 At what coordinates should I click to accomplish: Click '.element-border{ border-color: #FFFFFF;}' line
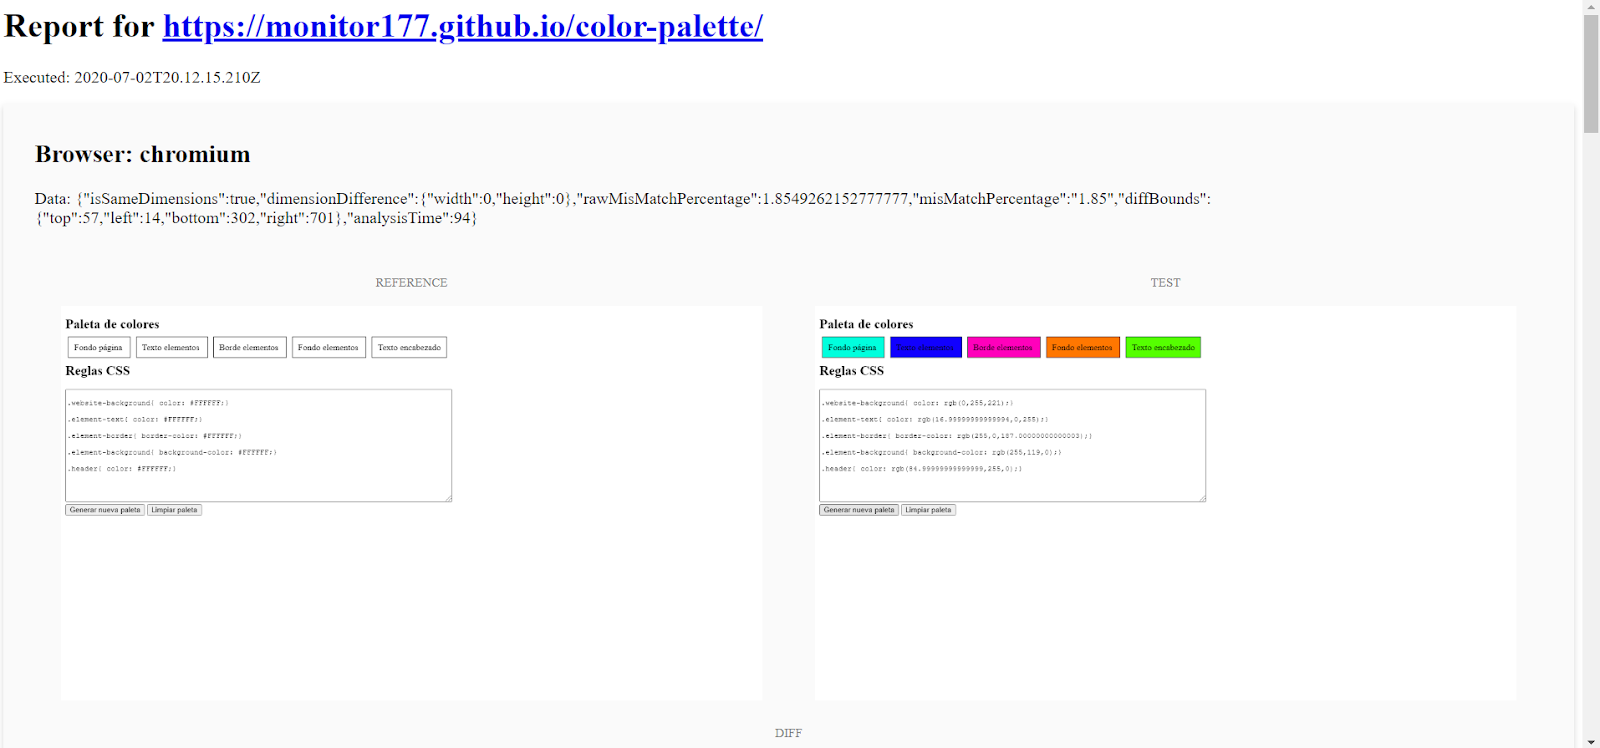(155, 436)
